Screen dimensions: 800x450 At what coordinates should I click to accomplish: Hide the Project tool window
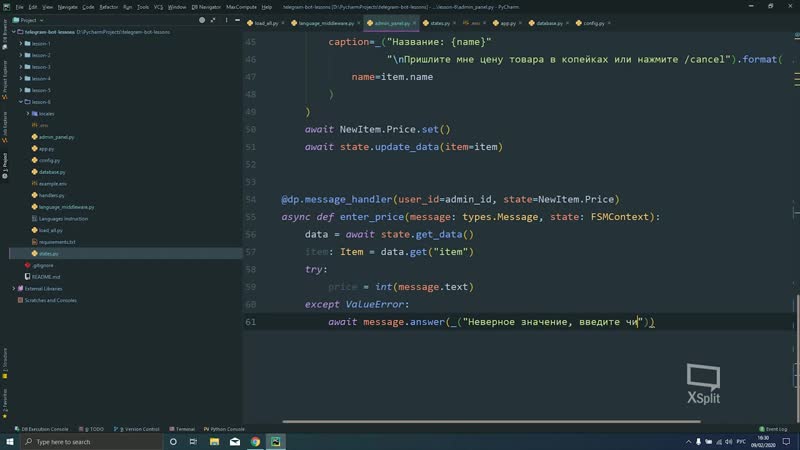tap(237, 20)
